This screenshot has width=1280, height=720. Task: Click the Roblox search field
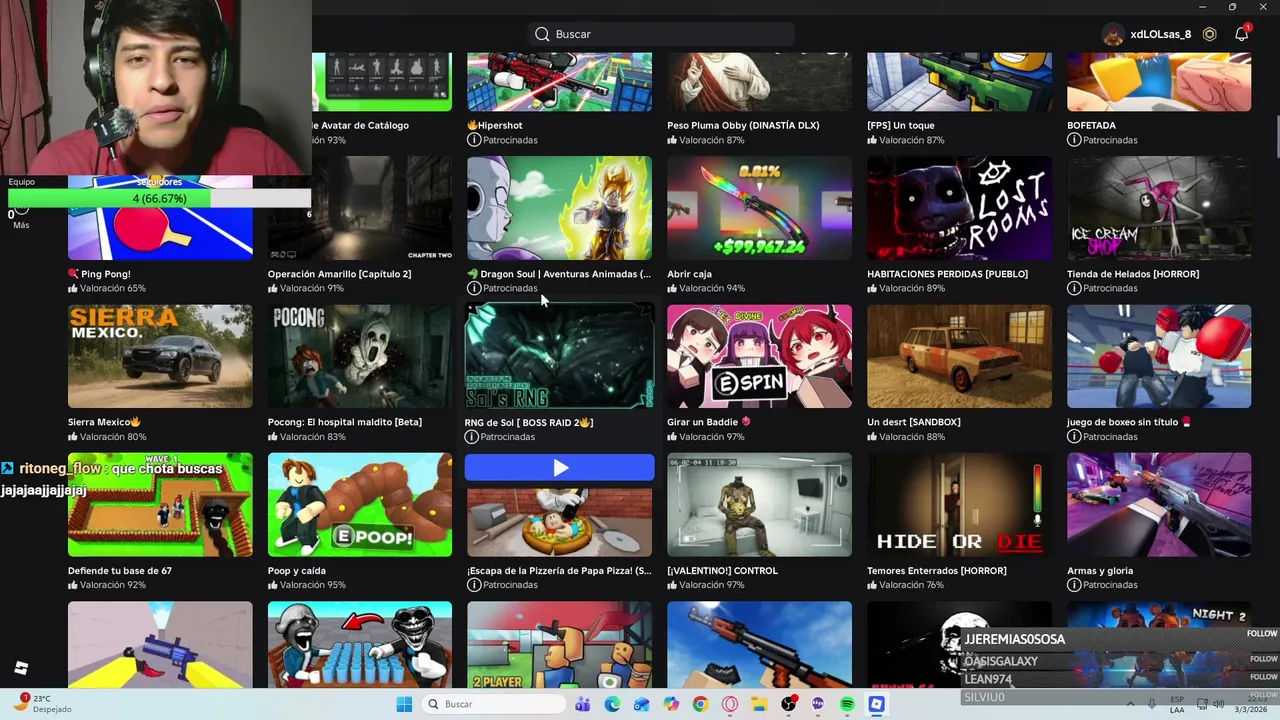pos(661,34)
